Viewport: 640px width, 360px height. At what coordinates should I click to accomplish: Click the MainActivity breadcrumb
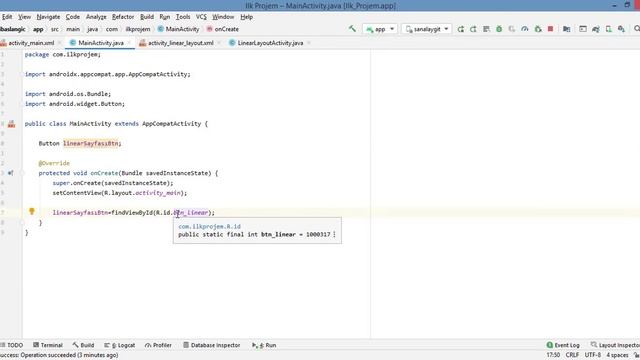(178, 29)
